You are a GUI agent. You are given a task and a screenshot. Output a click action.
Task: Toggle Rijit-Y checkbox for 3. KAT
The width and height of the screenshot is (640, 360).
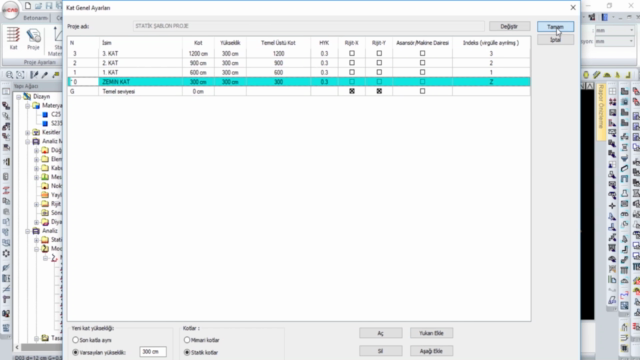click(379, 53)
